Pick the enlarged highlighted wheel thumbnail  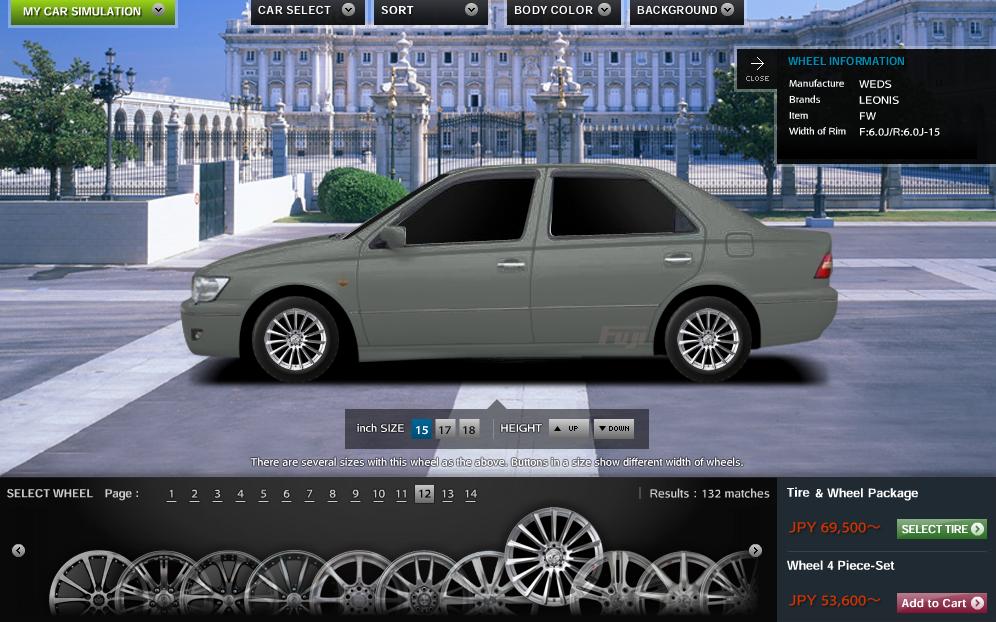(x=553, y=555)
